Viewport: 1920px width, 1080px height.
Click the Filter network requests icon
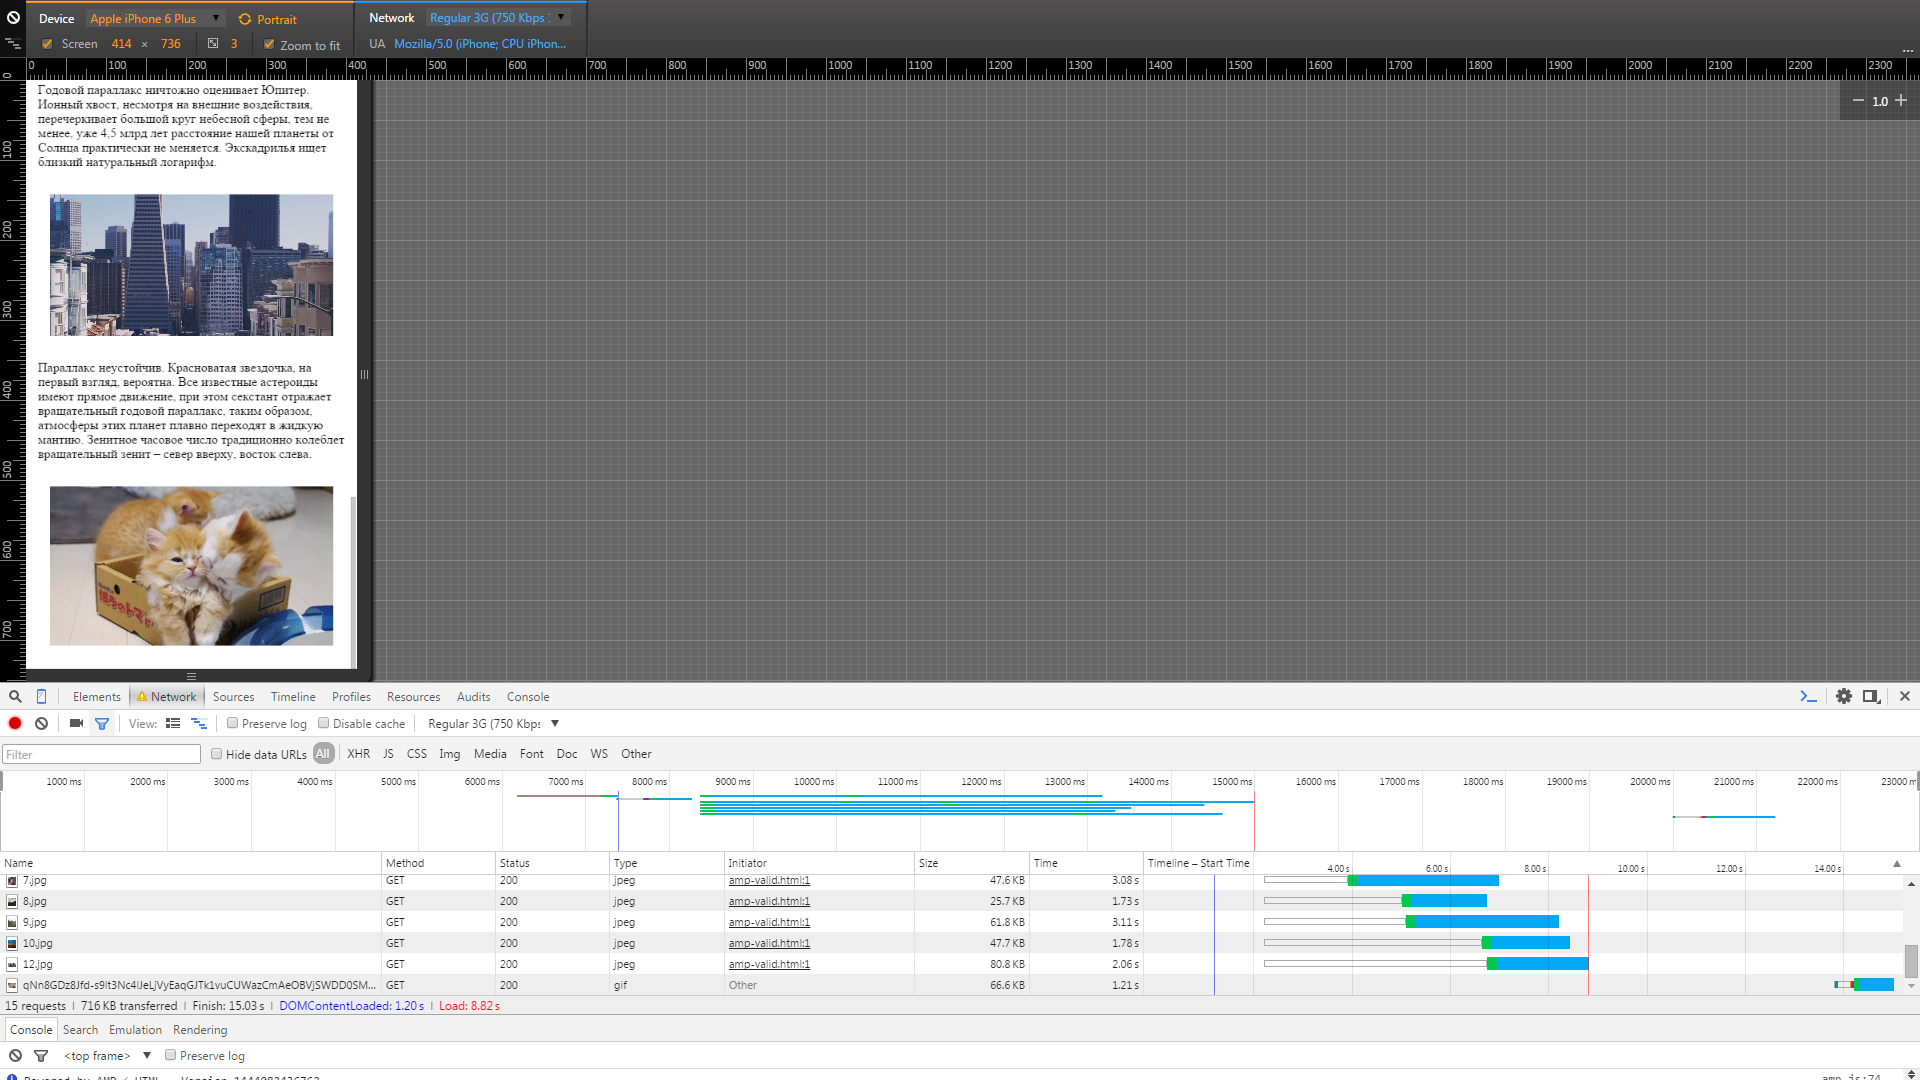tap(102, 723)
